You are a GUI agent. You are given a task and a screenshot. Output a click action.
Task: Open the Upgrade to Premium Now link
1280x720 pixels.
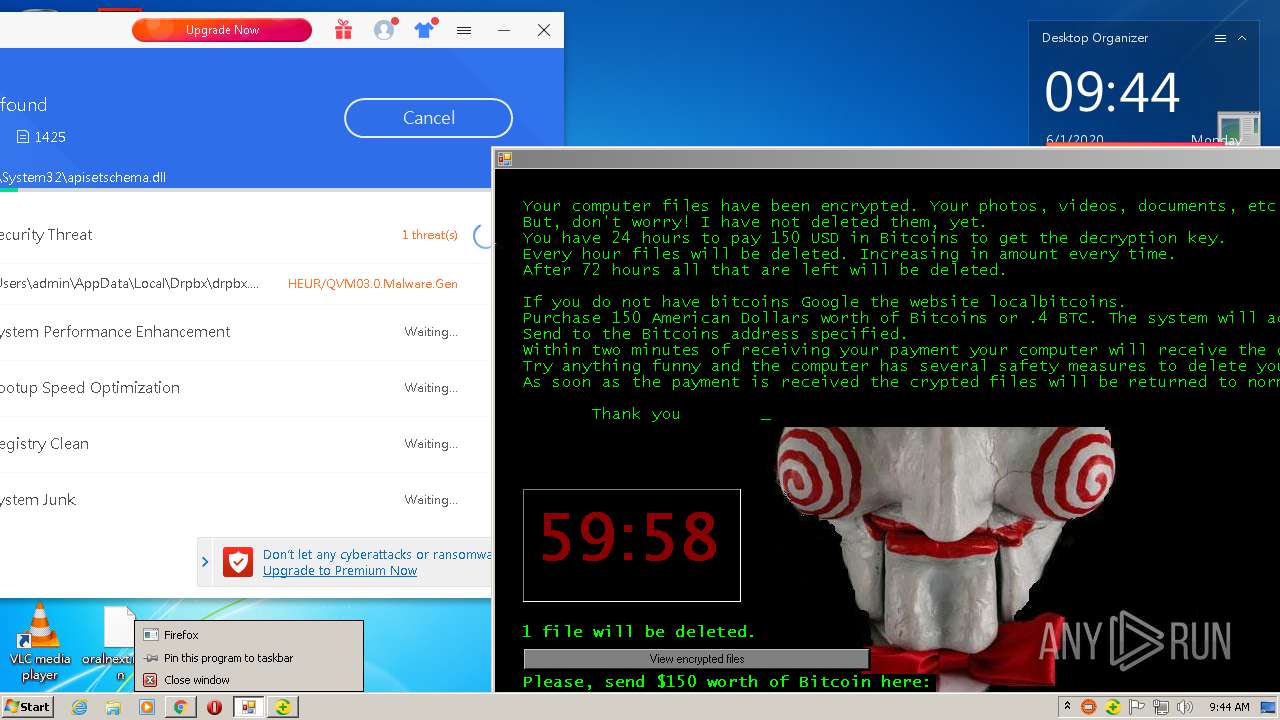(340, 571)
